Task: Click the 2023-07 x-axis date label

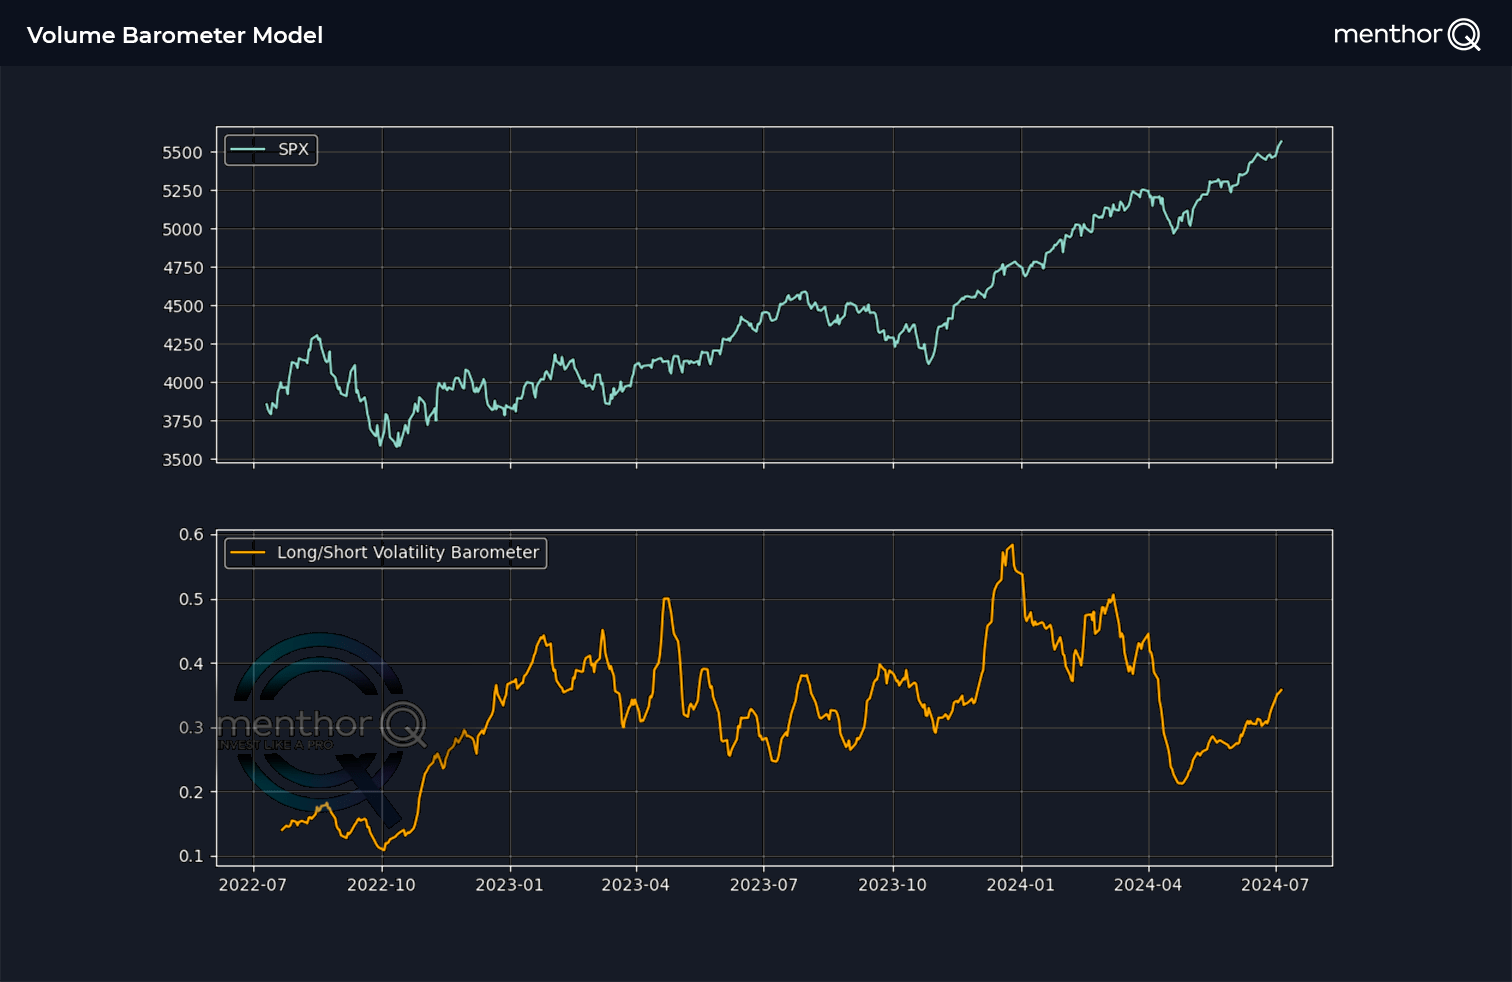Action: click(x=763, y=885)
